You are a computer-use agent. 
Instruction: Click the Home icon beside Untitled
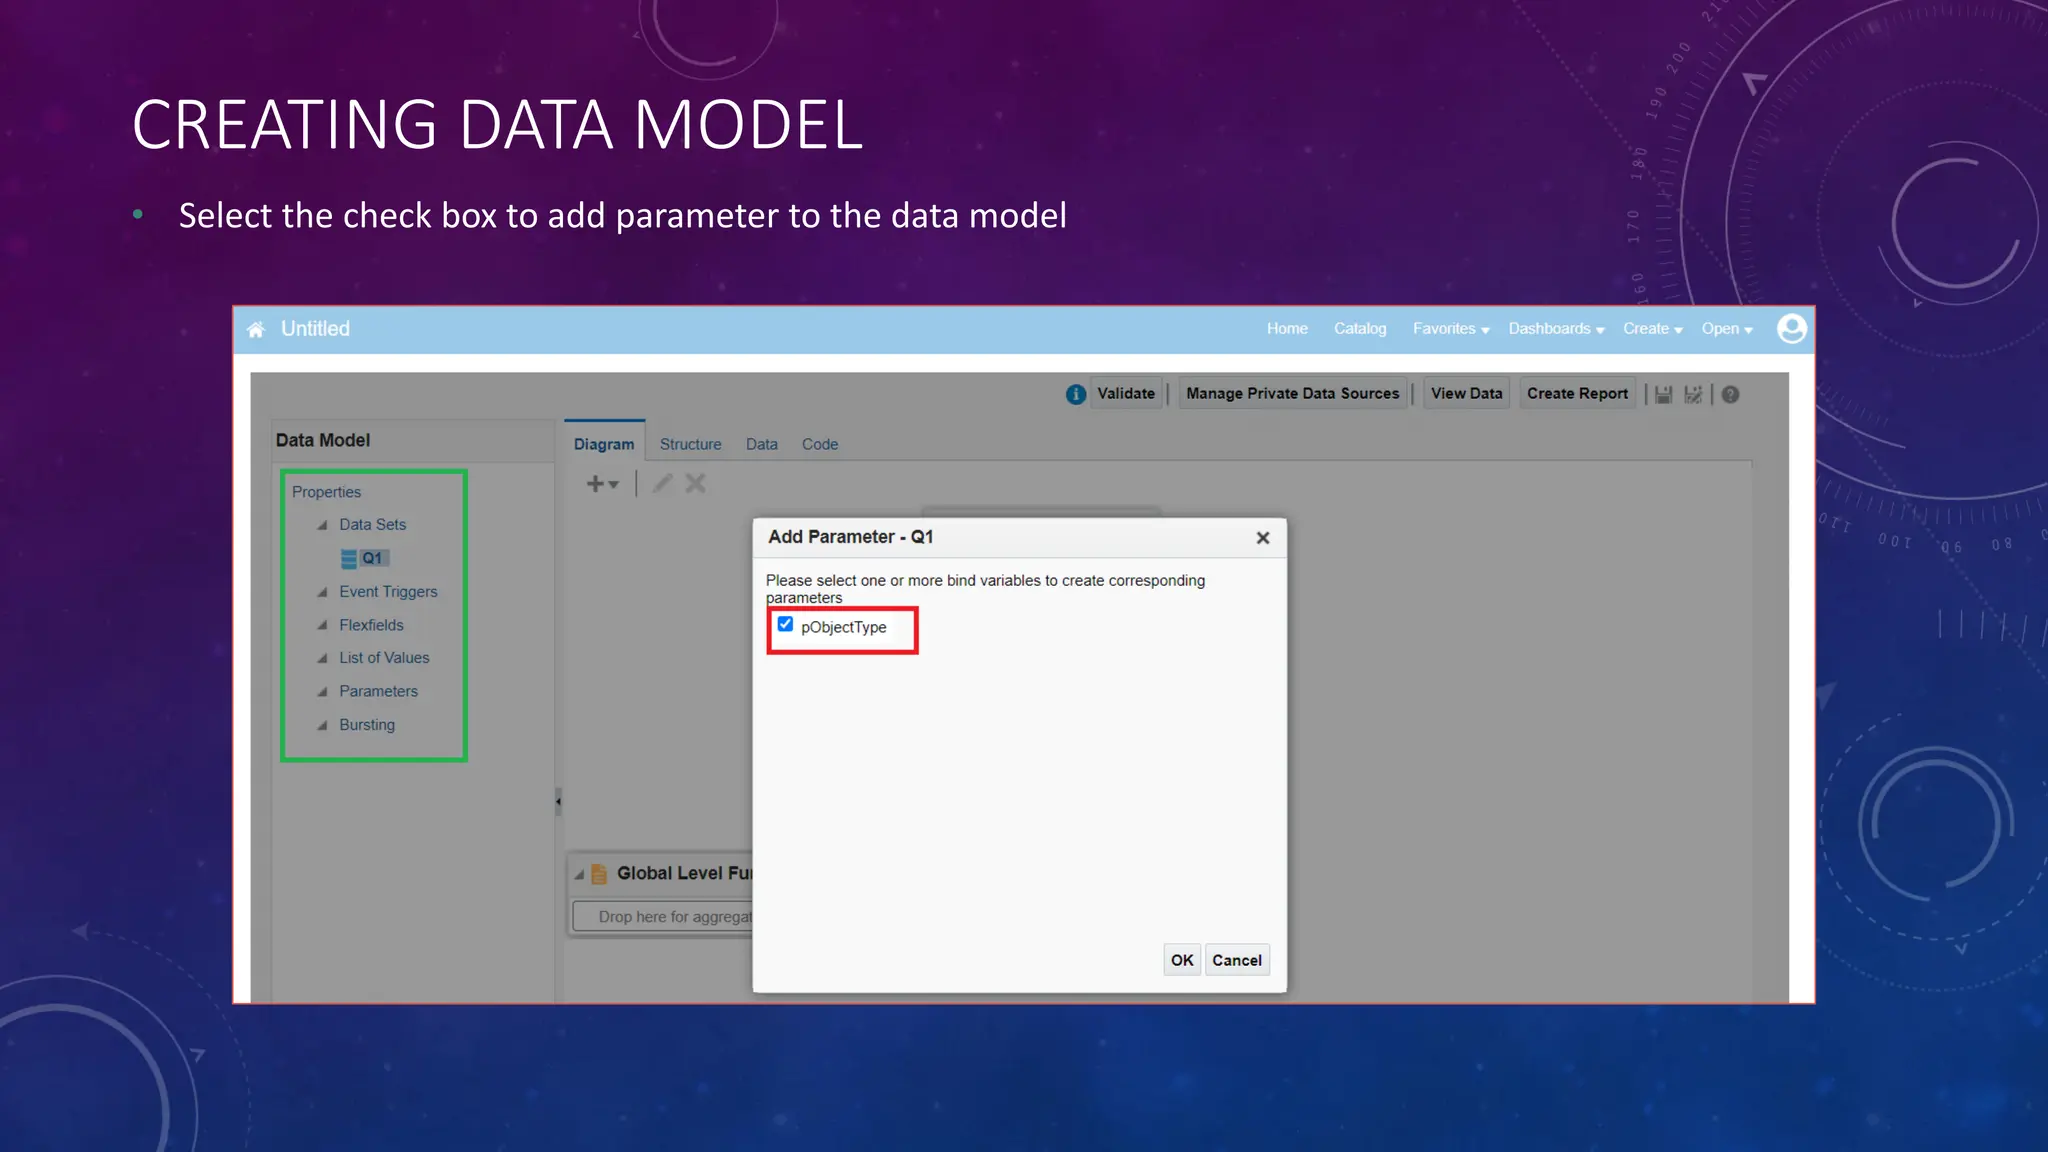coord(256,329)
